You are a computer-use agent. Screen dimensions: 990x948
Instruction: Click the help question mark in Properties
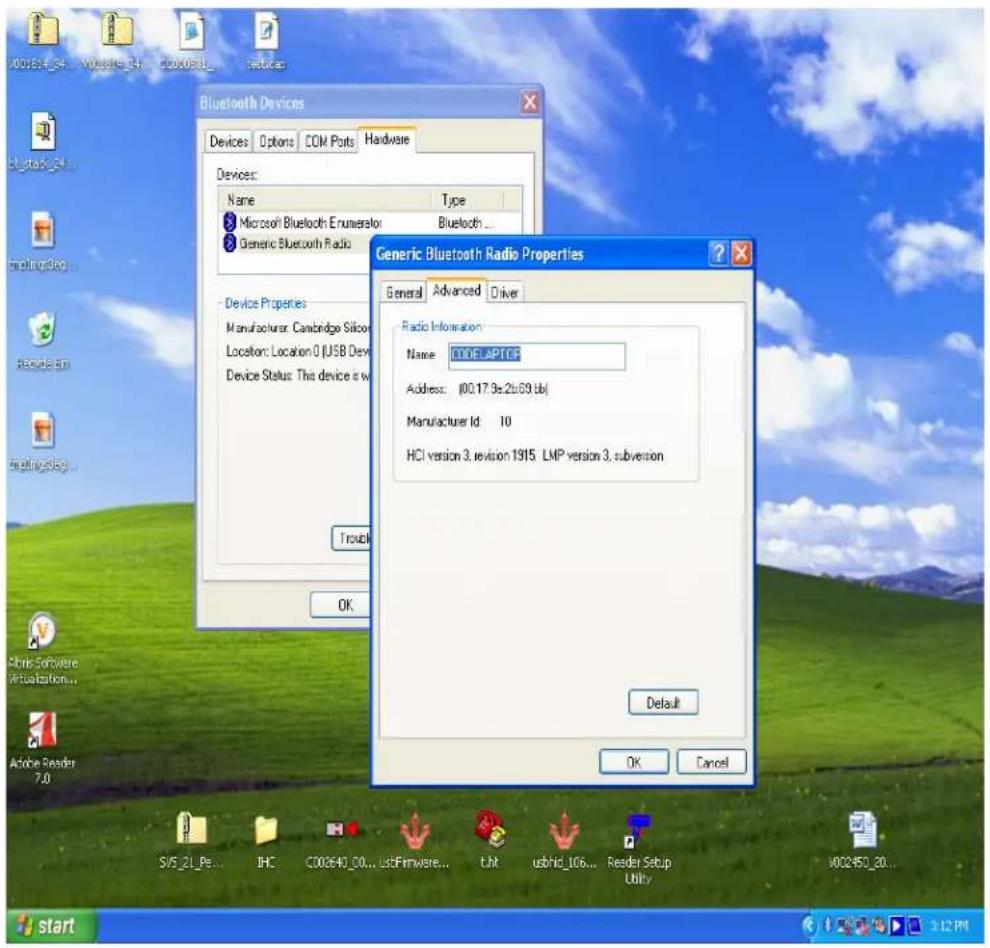[x=718, y=253]
